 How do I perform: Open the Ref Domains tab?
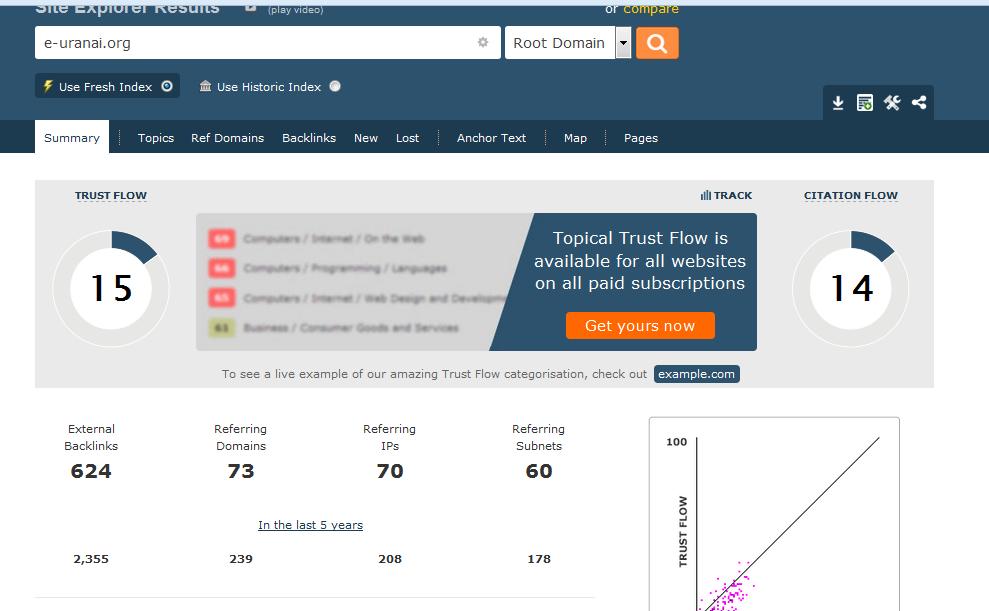[x=228, y=138]
